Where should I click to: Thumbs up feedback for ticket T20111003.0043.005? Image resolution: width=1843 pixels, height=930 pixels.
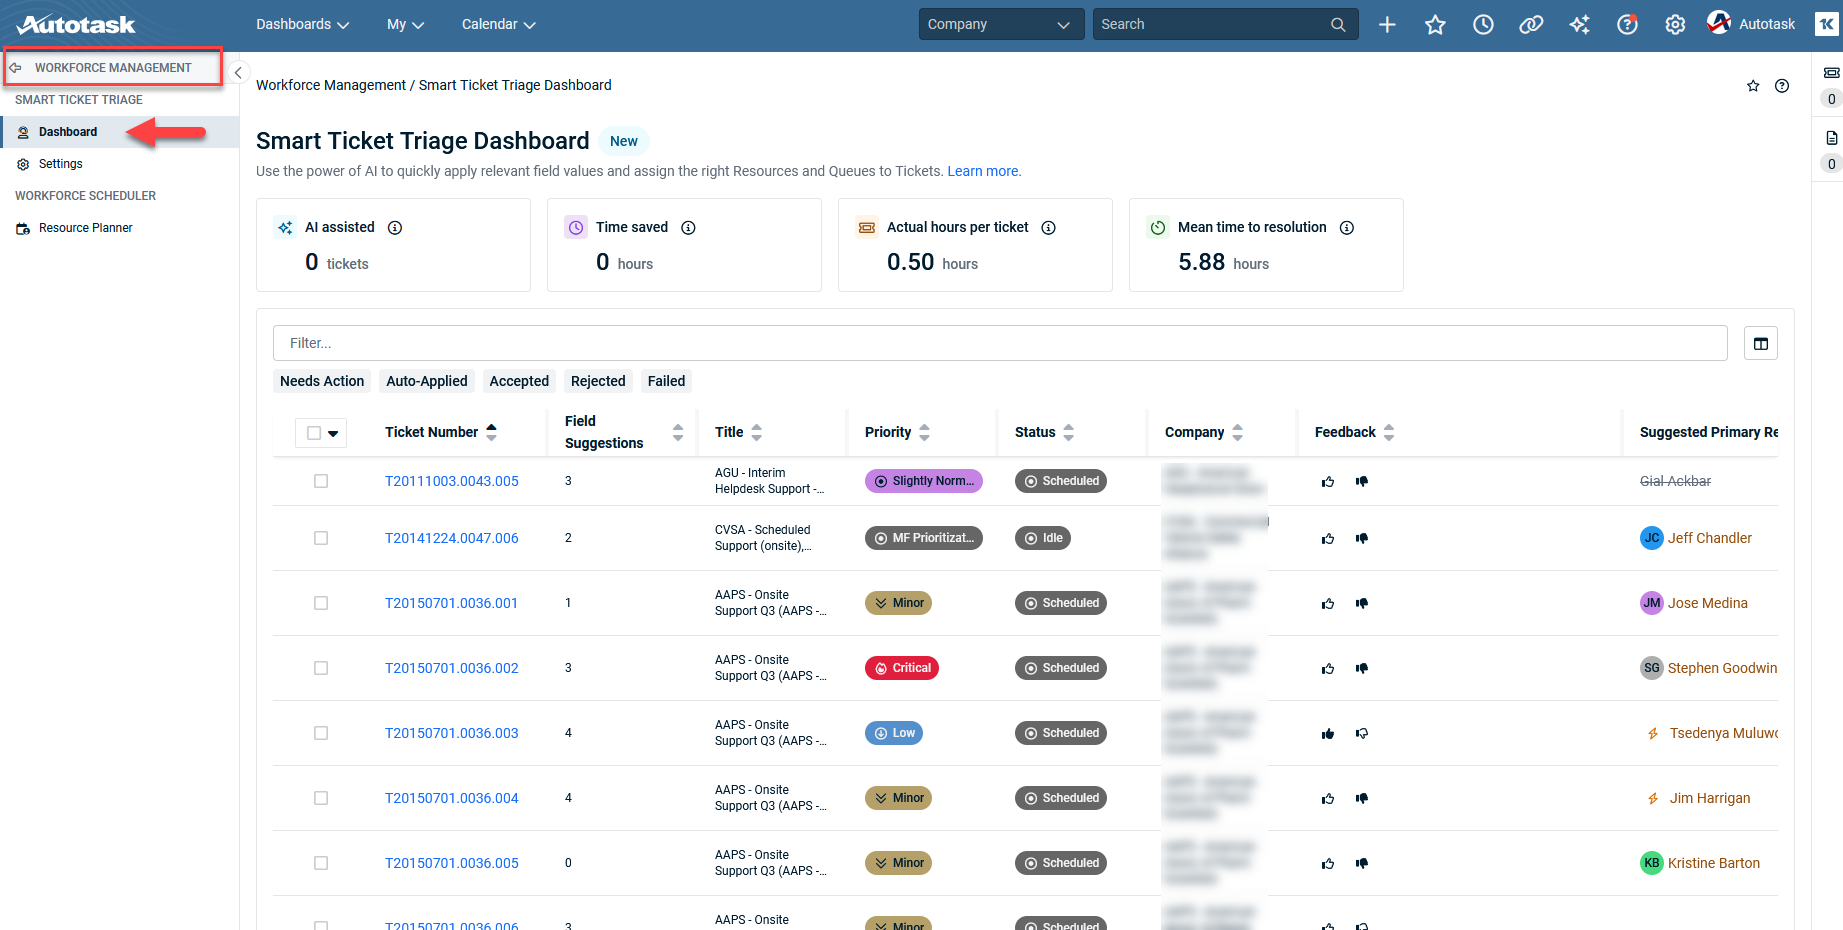(x=1328, y=482)
